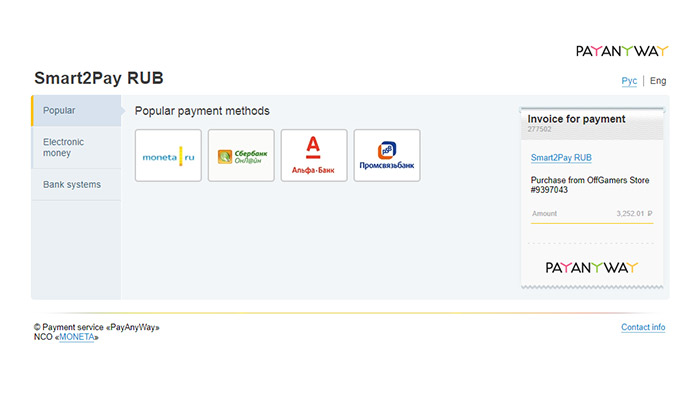Open the Smart2Pay RUB invoice link

point(561,158)
